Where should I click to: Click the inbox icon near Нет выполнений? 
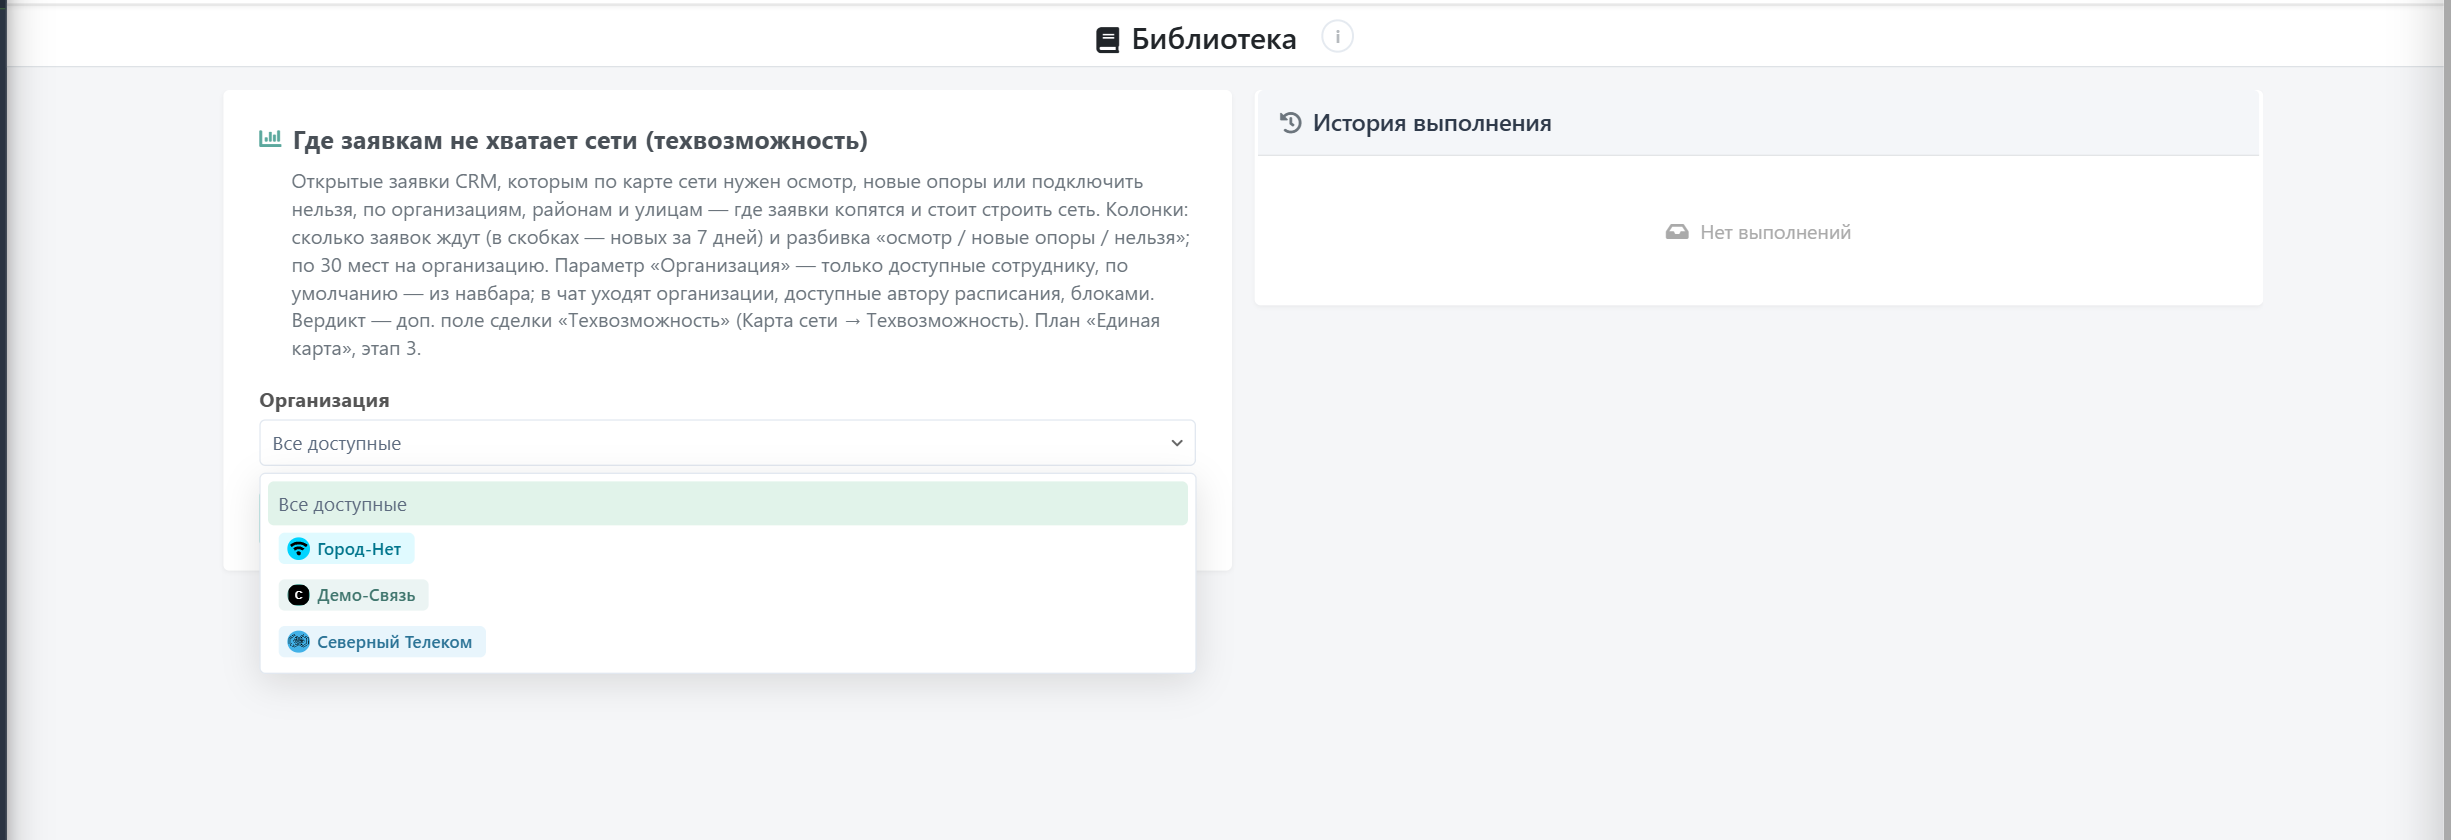(x=1677, y=232)
